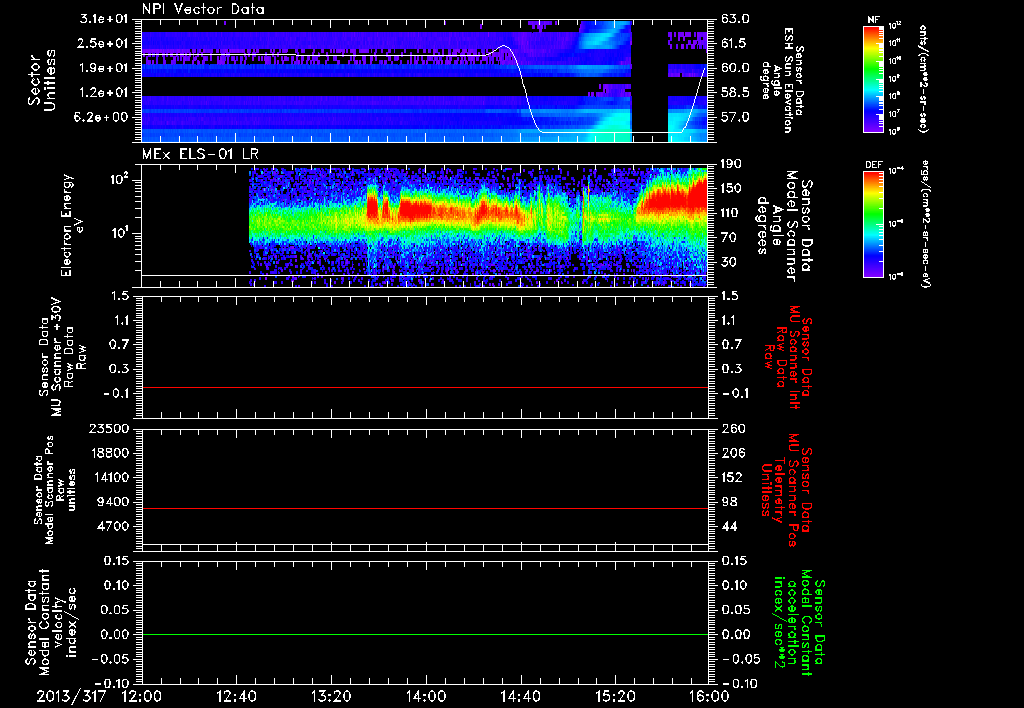Click the green 'Model Constant acceleration' title
The height and width of the screenshot is (708, 1024).
pyautogui.click(x=799, y=624)
